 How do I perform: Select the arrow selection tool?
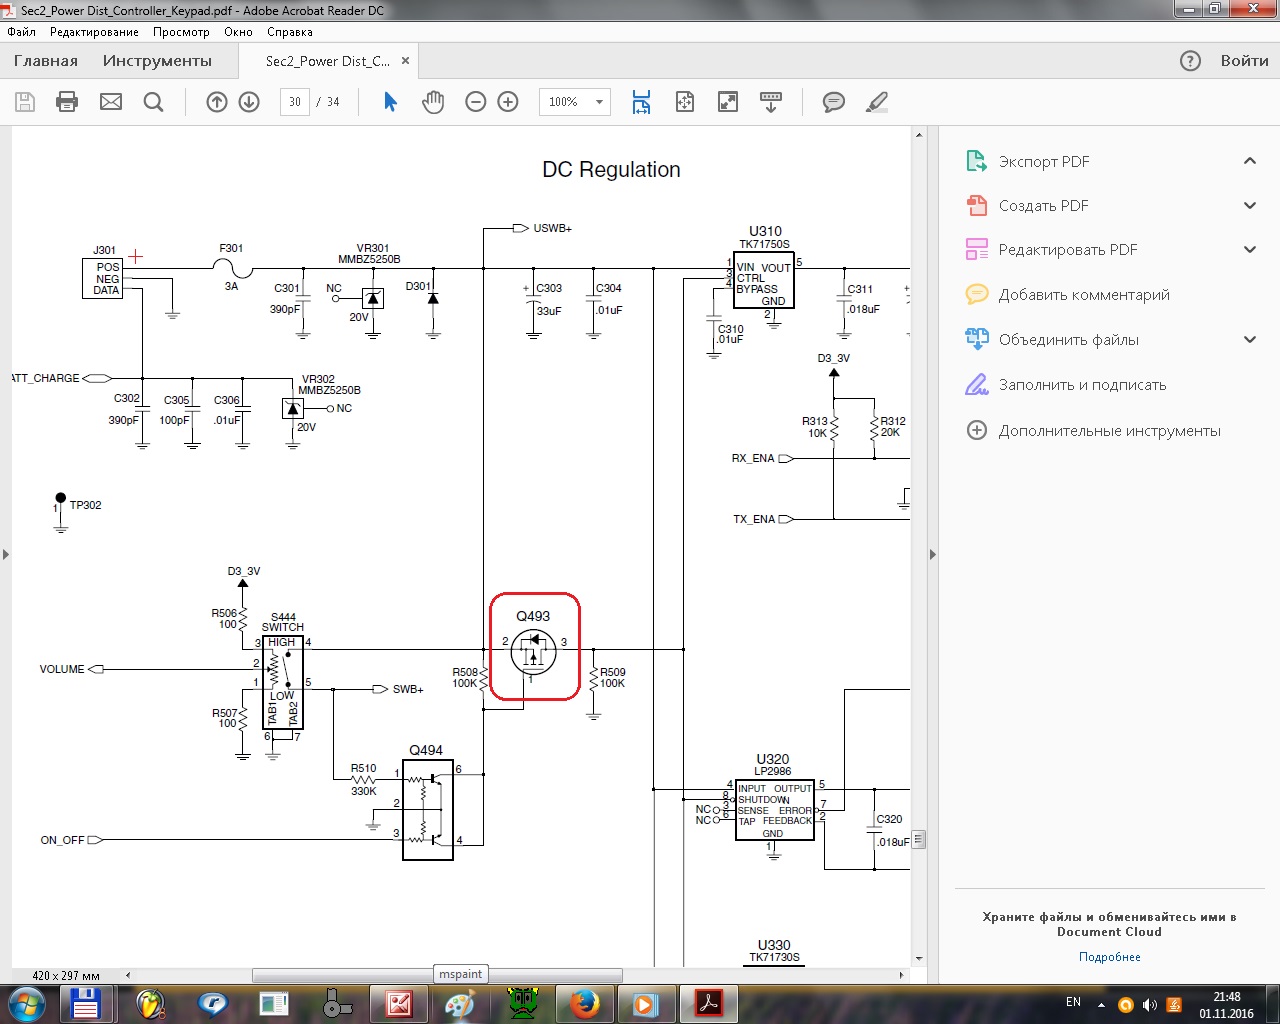[391, 102]
